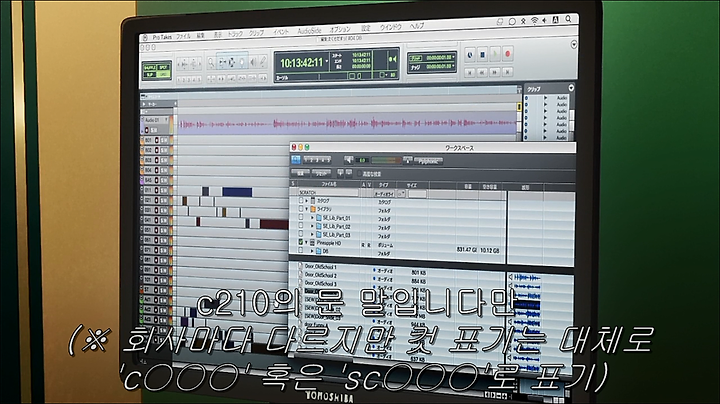Uncheck the Pineapple HD checkbox
Screen dimensions: 720x404
point(301,242)
